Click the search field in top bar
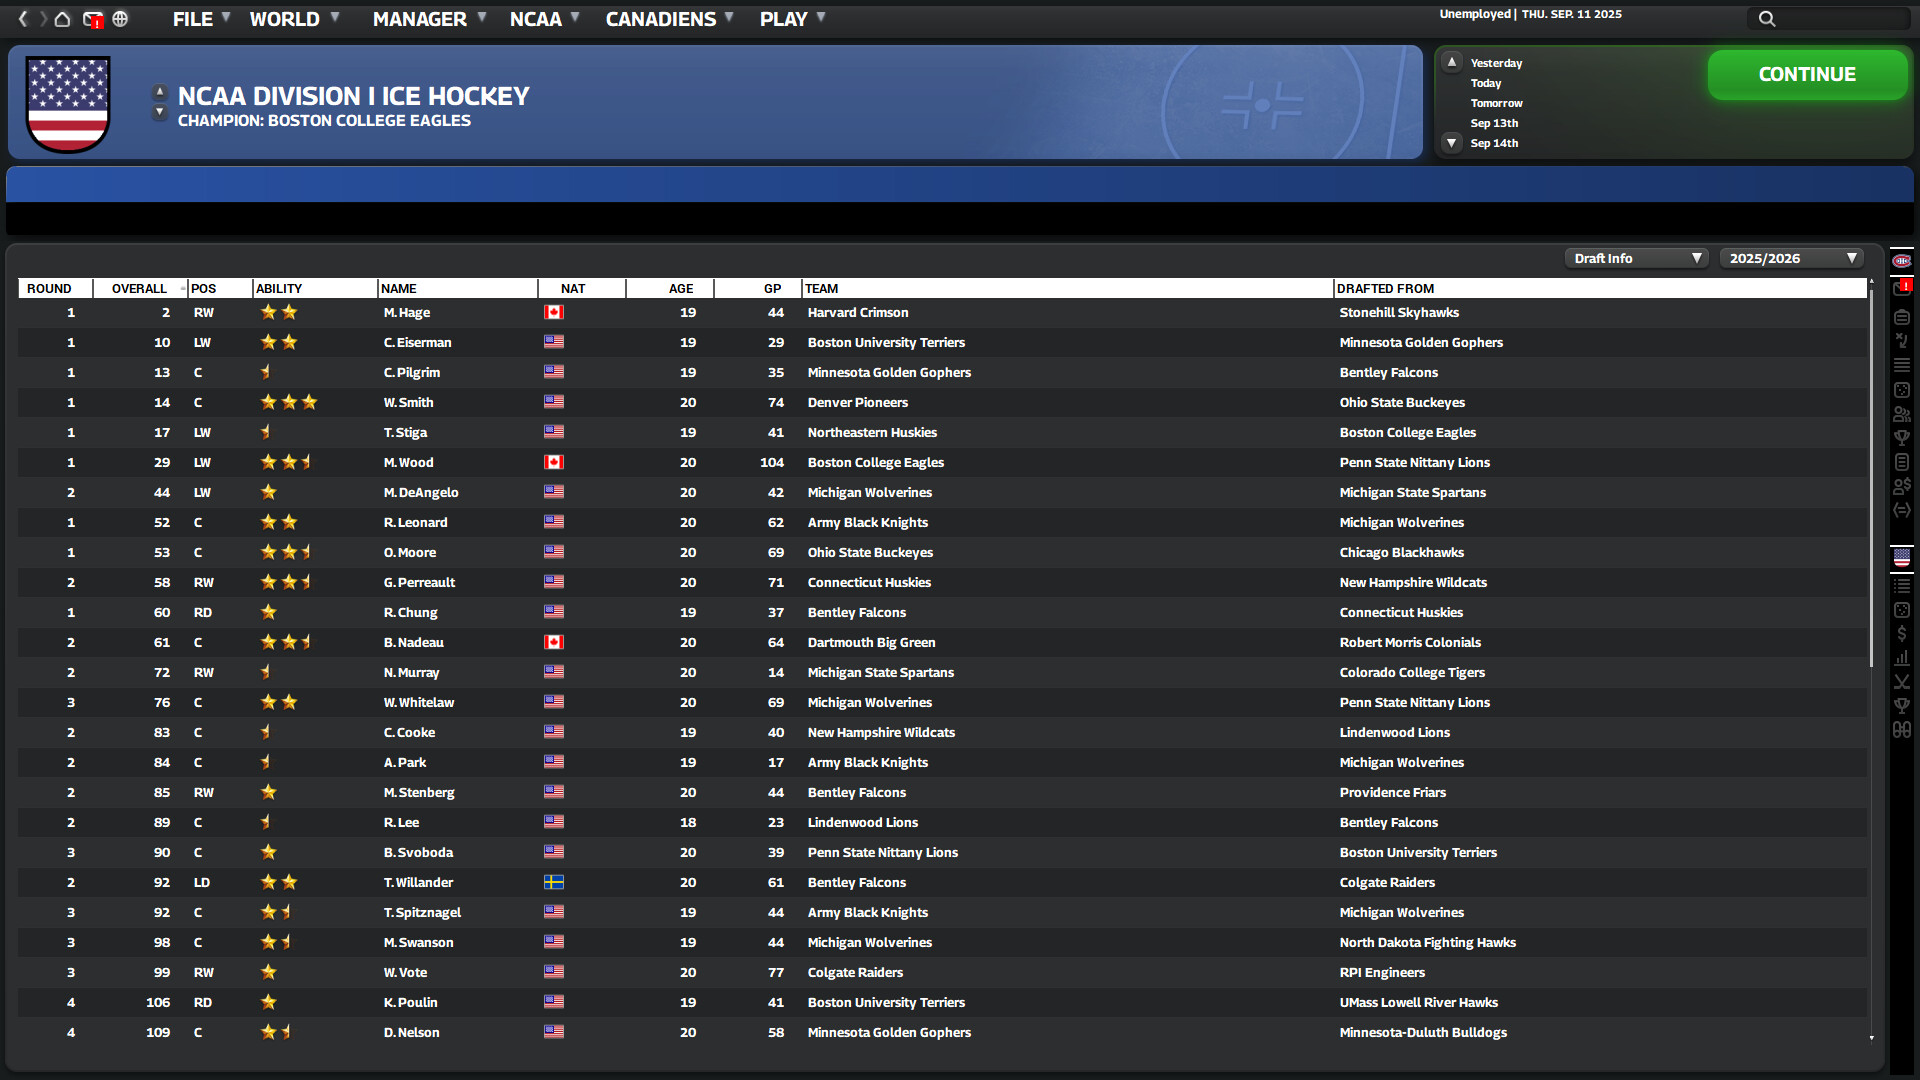Image resolution: width=1920 pixels, height=1080 pixels. pos(1830,18)
